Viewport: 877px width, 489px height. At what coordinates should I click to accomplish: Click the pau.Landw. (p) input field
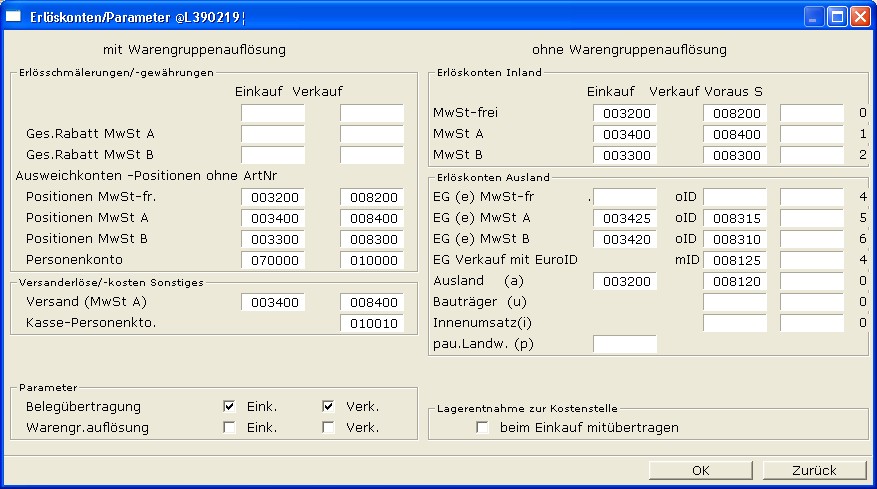click(624, 344)
